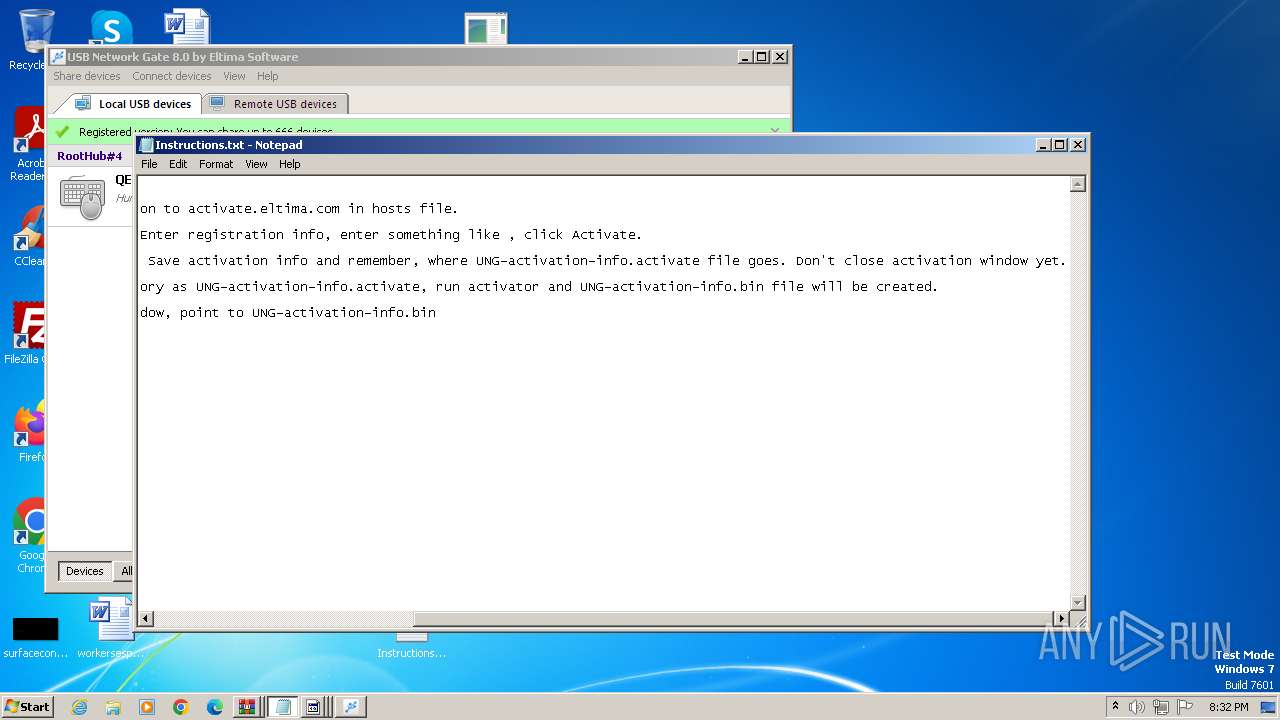Launch Microsoft Edge from taskbar

tap(215, 707)
